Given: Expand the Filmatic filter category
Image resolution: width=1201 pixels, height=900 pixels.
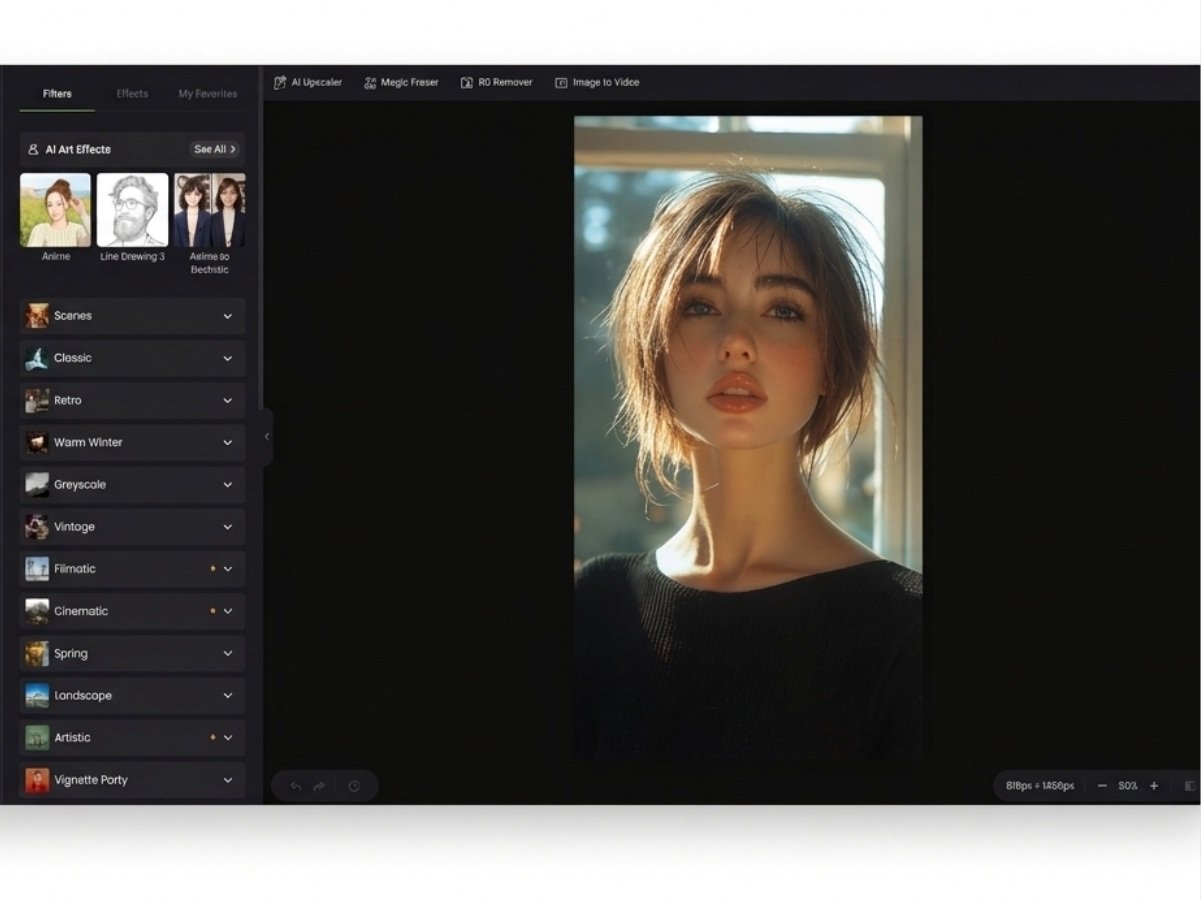Looking at the screenshot, I should click(132, 569).
